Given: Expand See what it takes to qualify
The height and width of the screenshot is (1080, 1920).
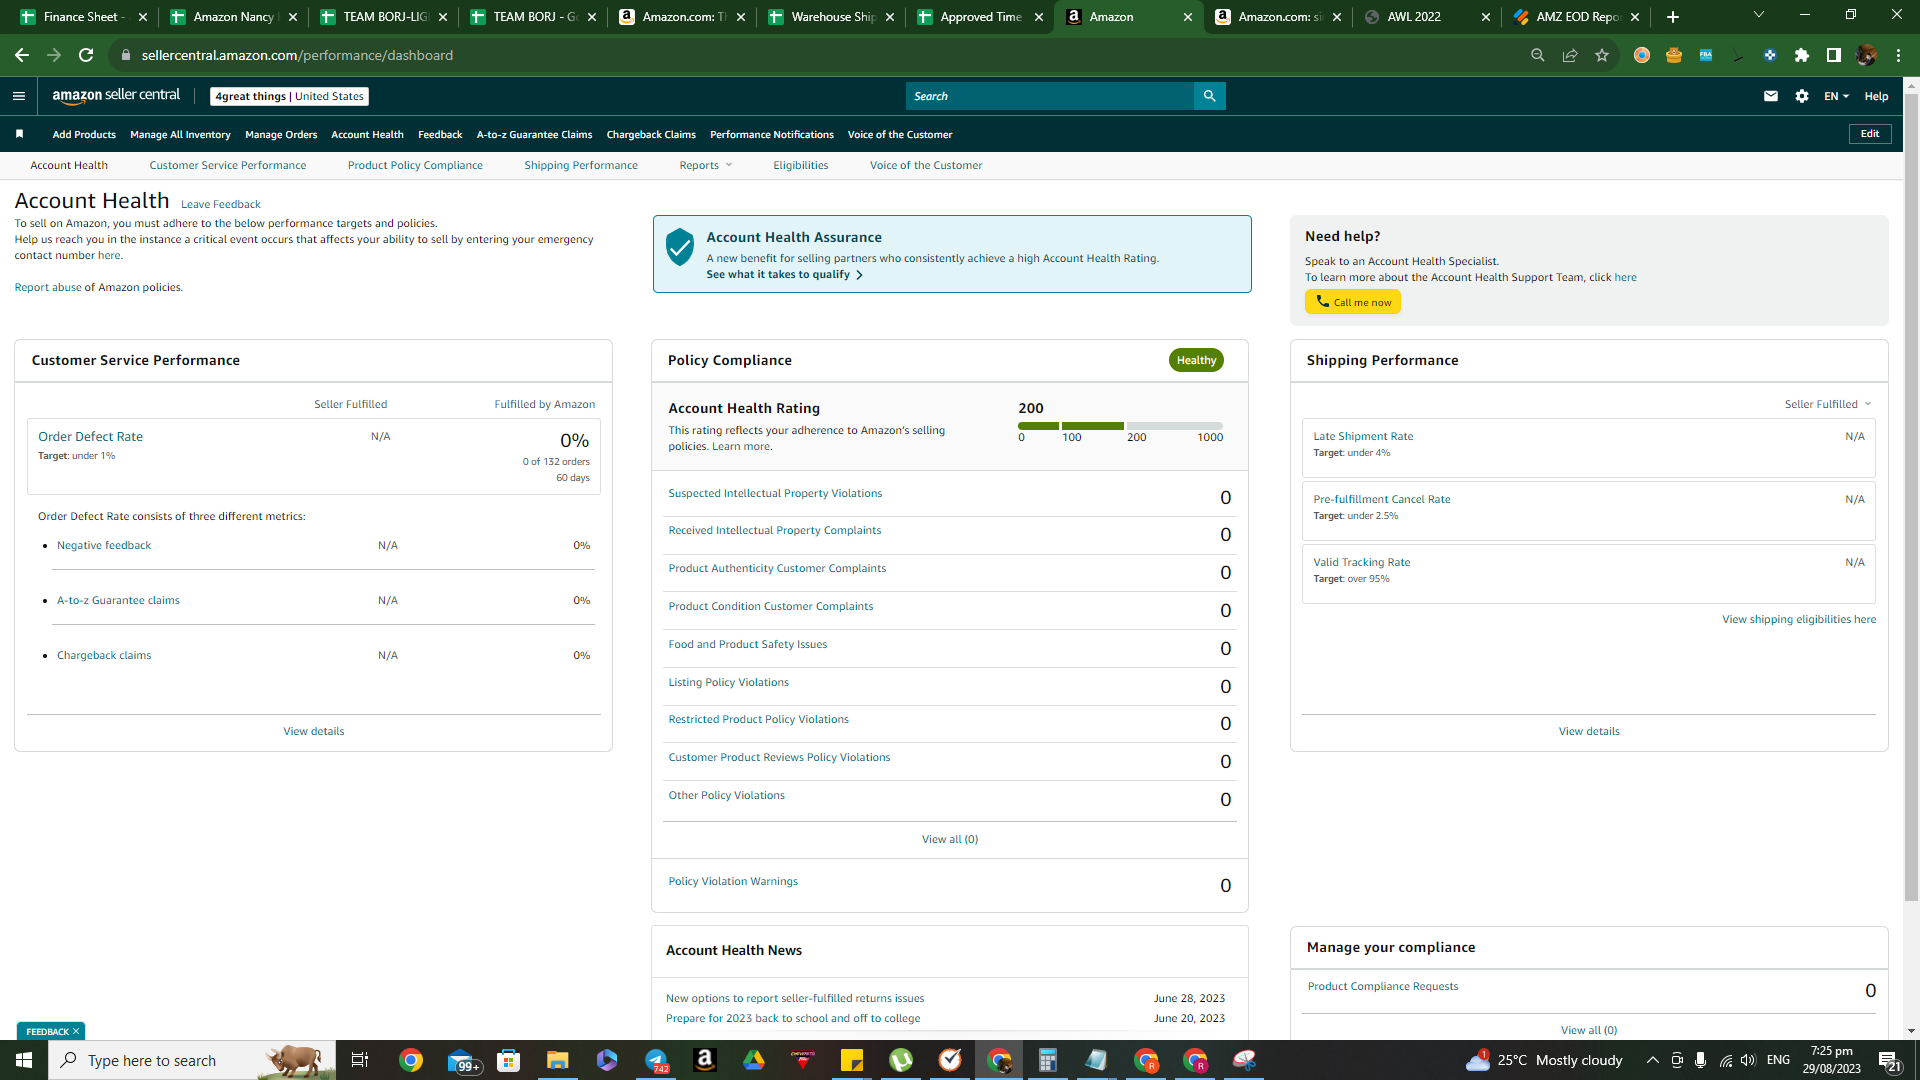Looking at the screenshot, I should (785, 274).
